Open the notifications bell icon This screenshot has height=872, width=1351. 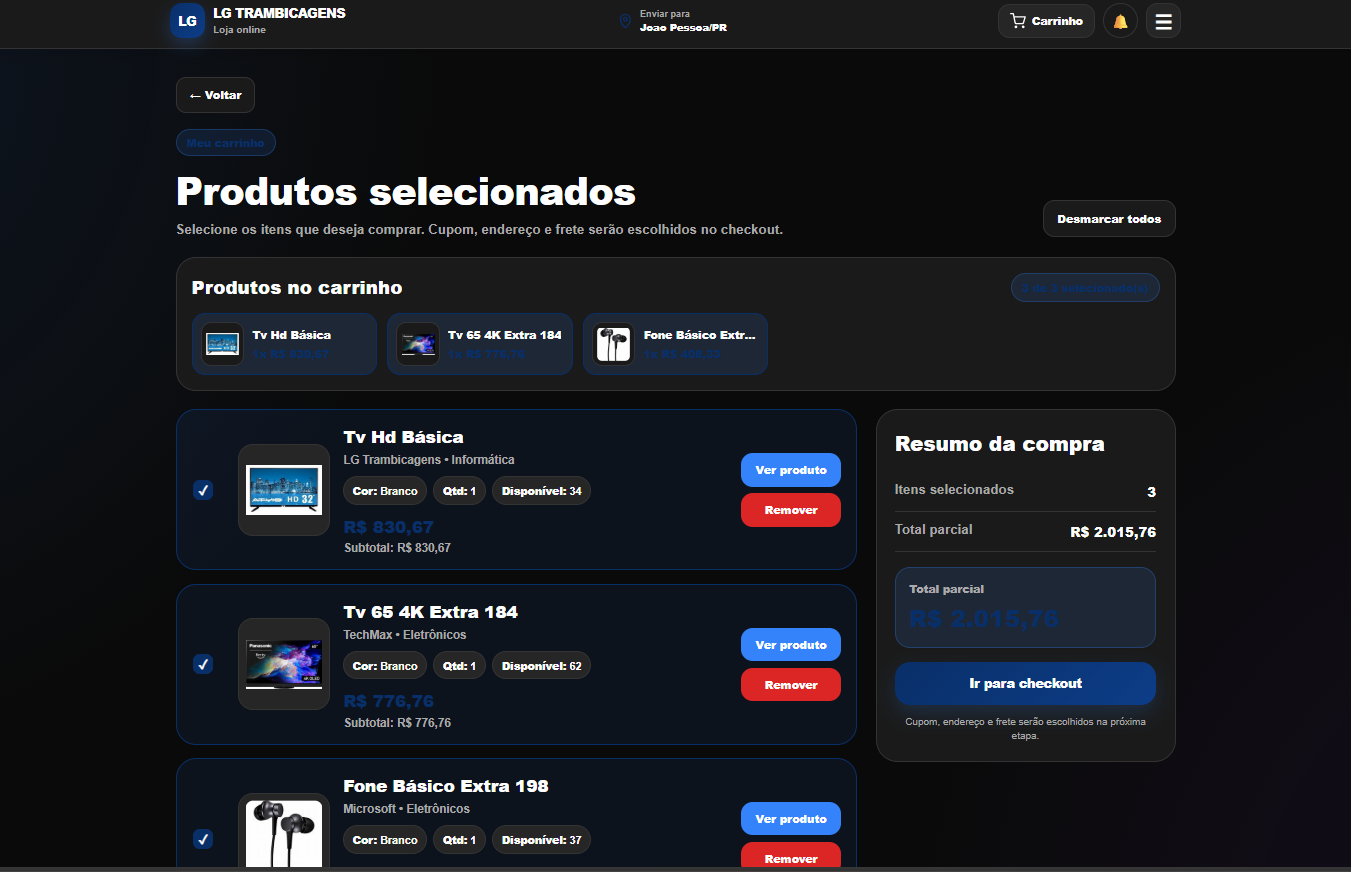[1120, 21]
